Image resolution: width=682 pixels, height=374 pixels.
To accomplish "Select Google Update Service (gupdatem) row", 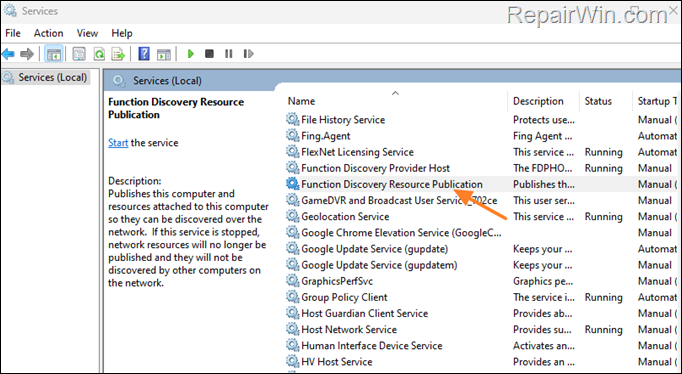I will [482, 264].
